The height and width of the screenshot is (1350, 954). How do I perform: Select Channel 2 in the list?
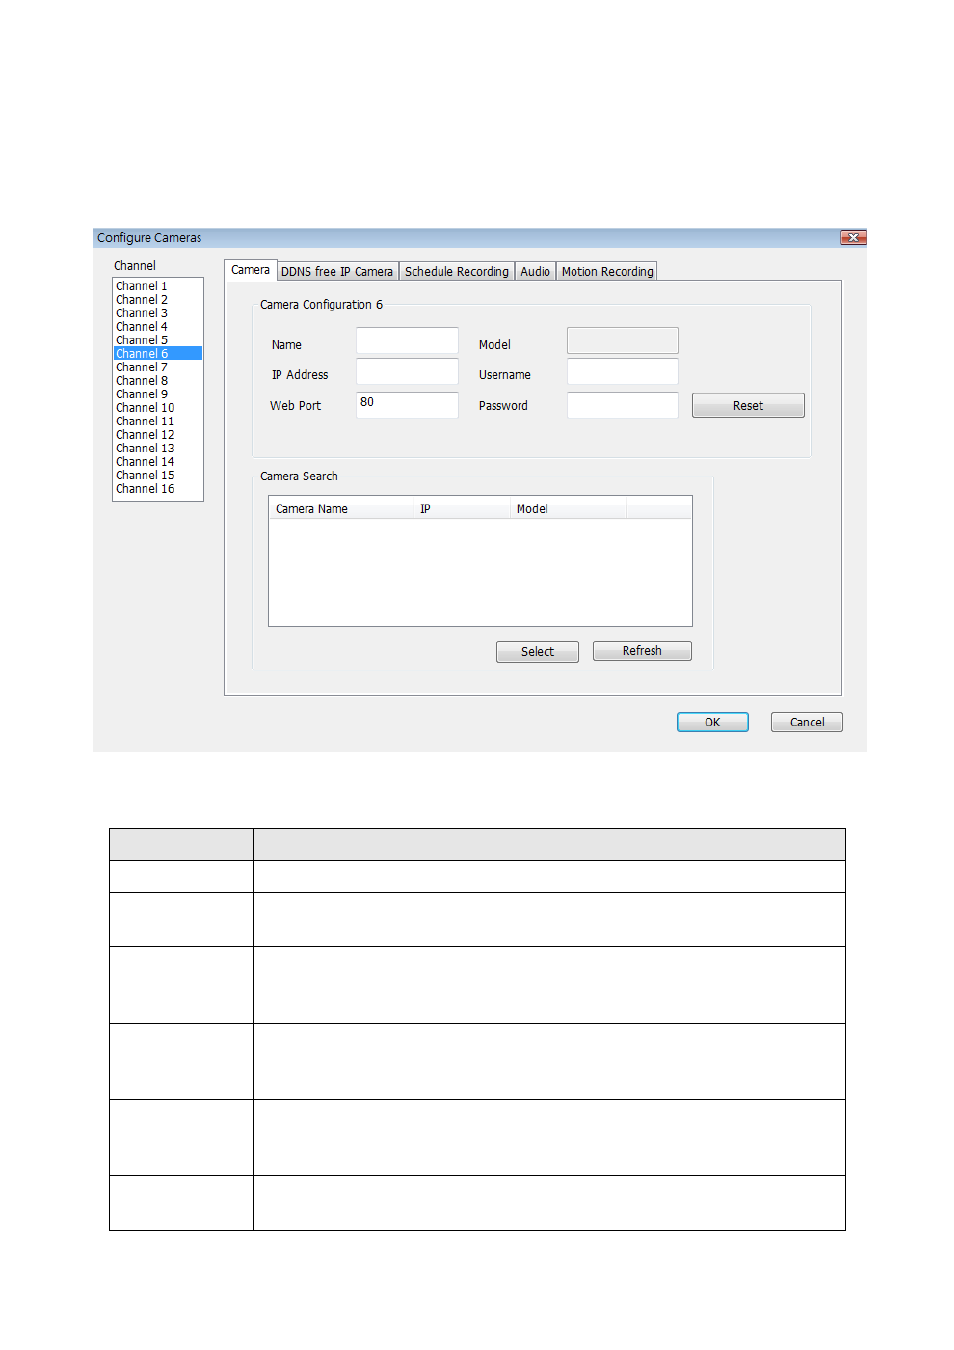(x=157, y=300)
